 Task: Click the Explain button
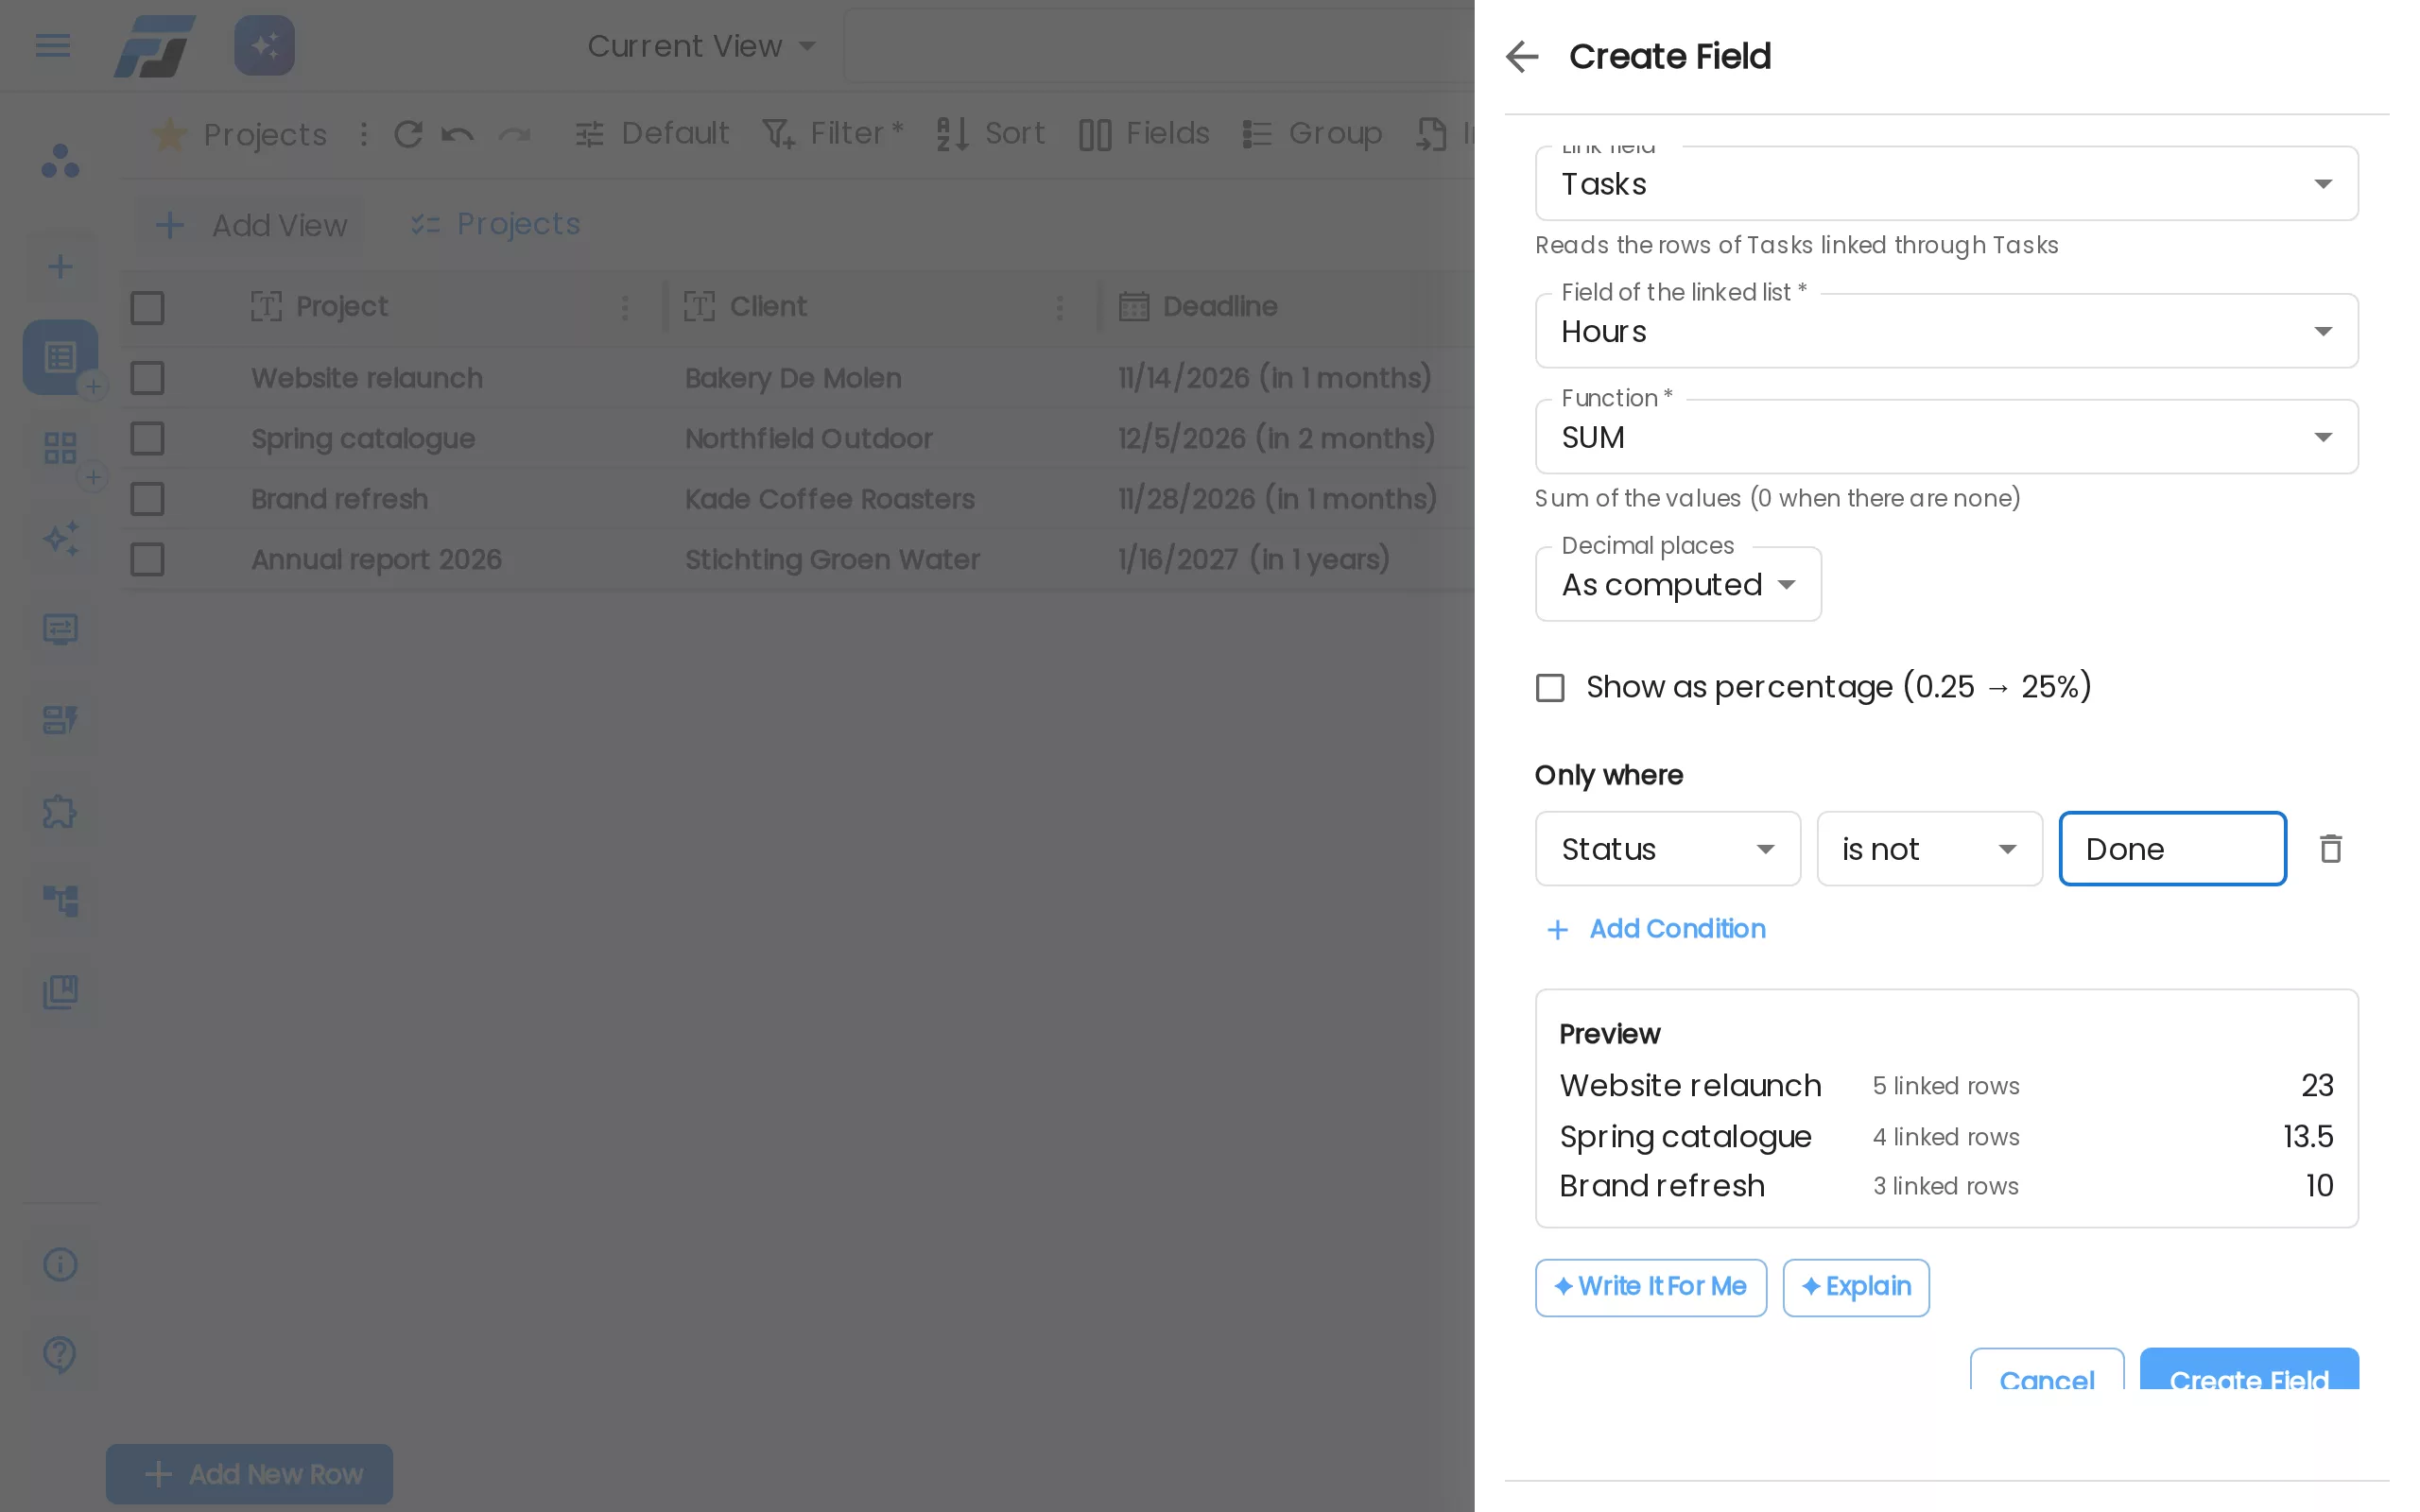coord(1855,1287)
